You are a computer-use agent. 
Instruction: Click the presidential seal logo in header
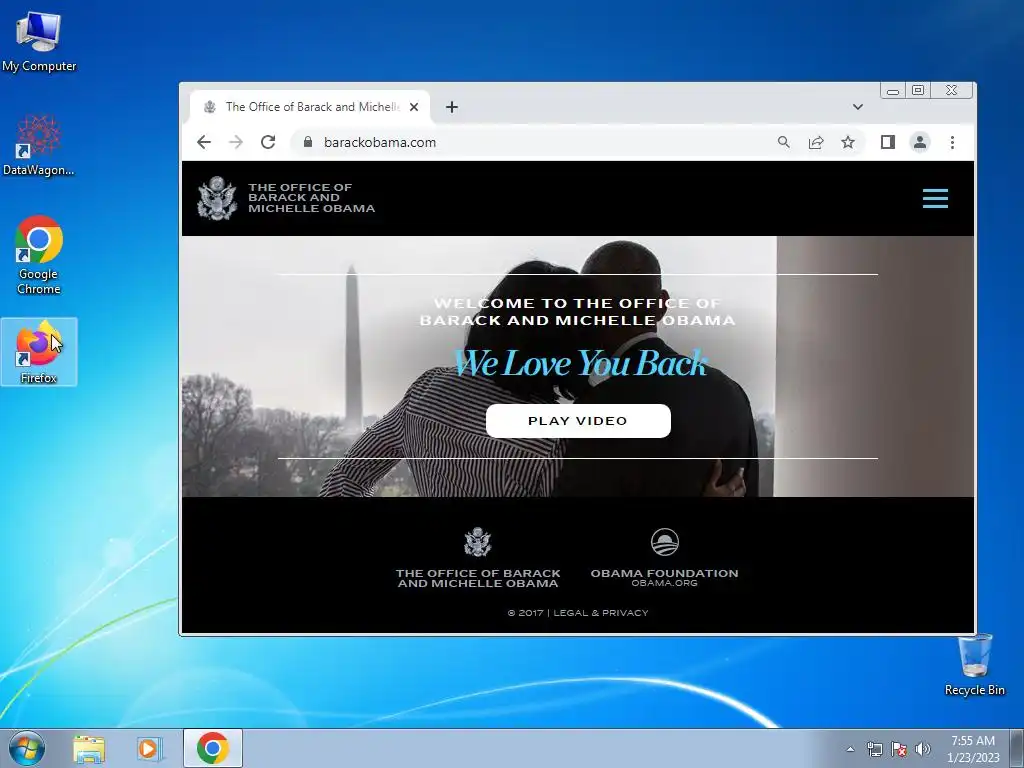pyautogui.click(x=217, y=198)
